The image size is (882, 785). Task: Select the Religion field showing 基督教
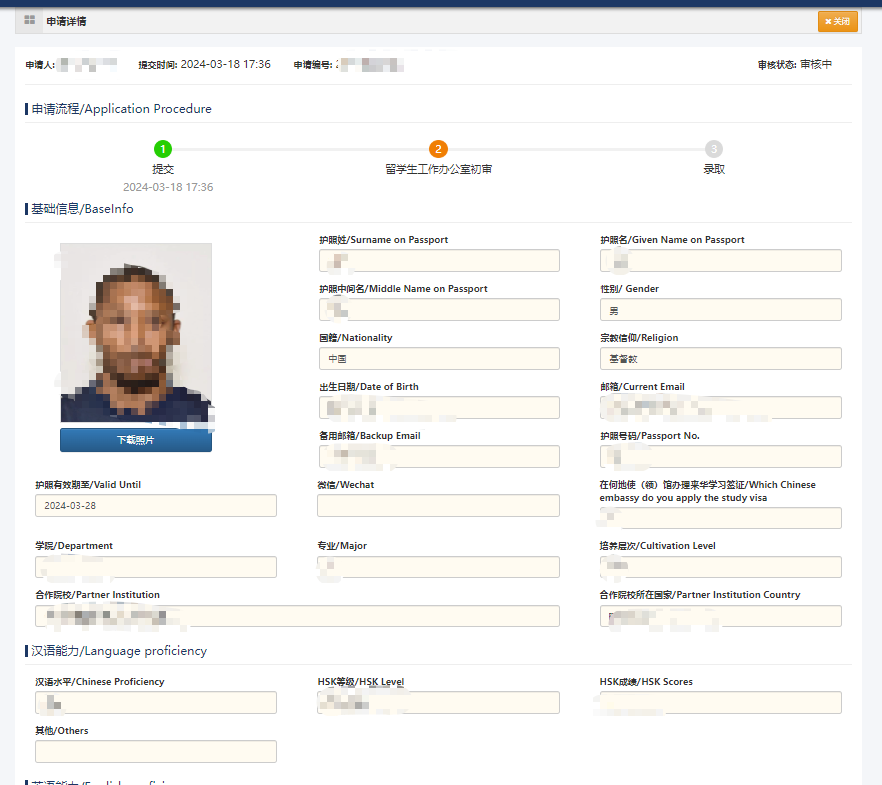click(x=720, y=359)
